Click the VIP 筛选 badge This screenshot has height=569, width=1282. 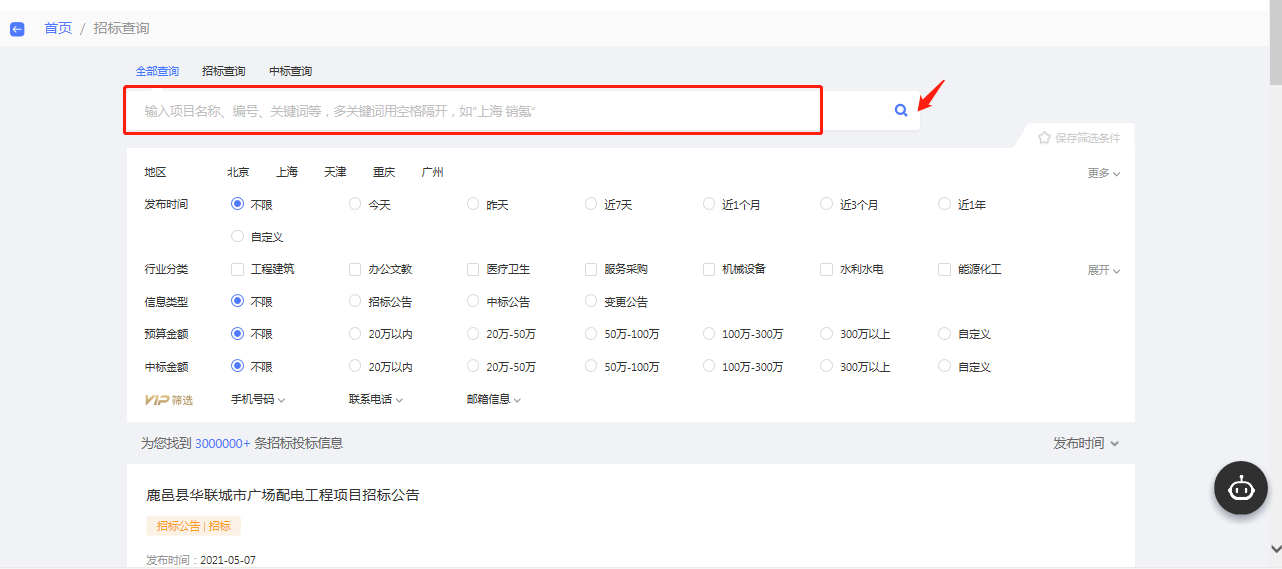(169, 399)
